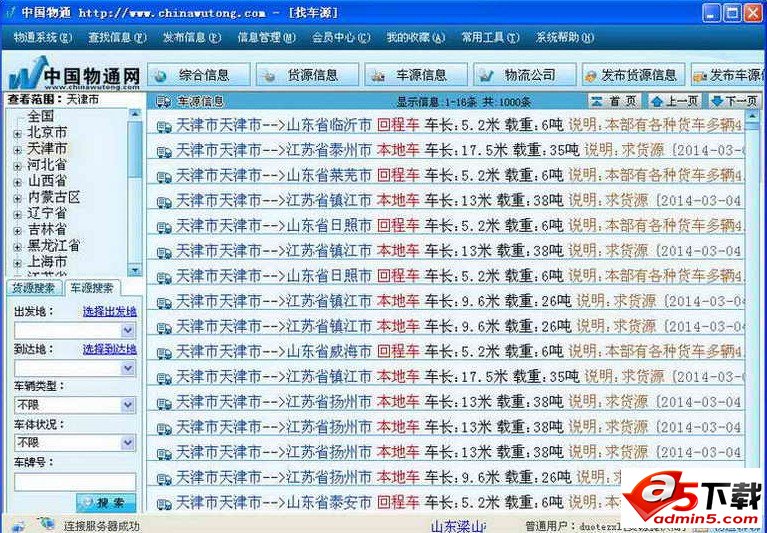Click the 中国物通网 logo
The image size is (767, 533).
click(74, 73)
